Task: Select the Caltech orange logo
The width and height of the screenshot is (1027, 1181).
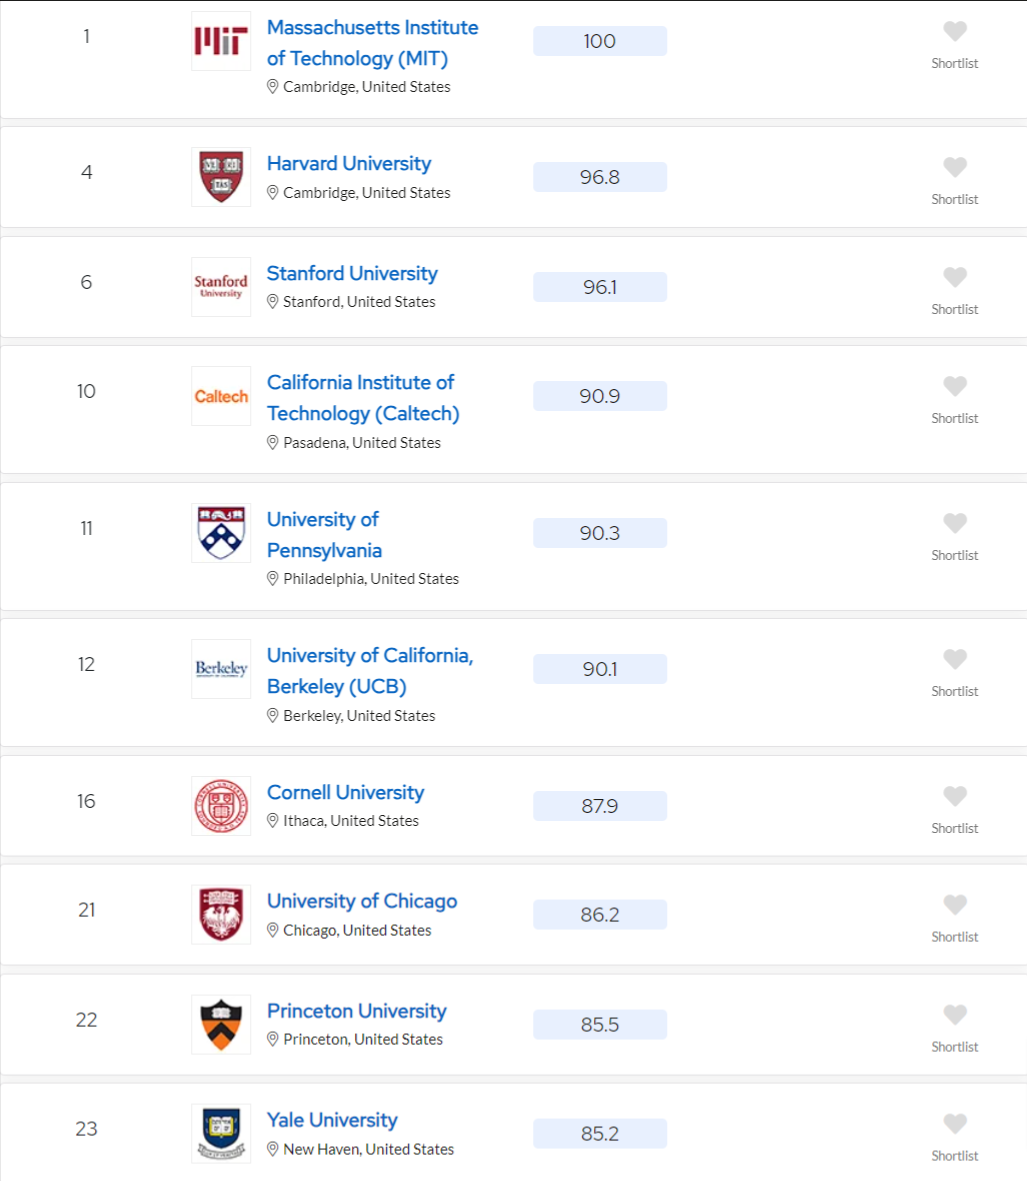Action: [221, 396]
